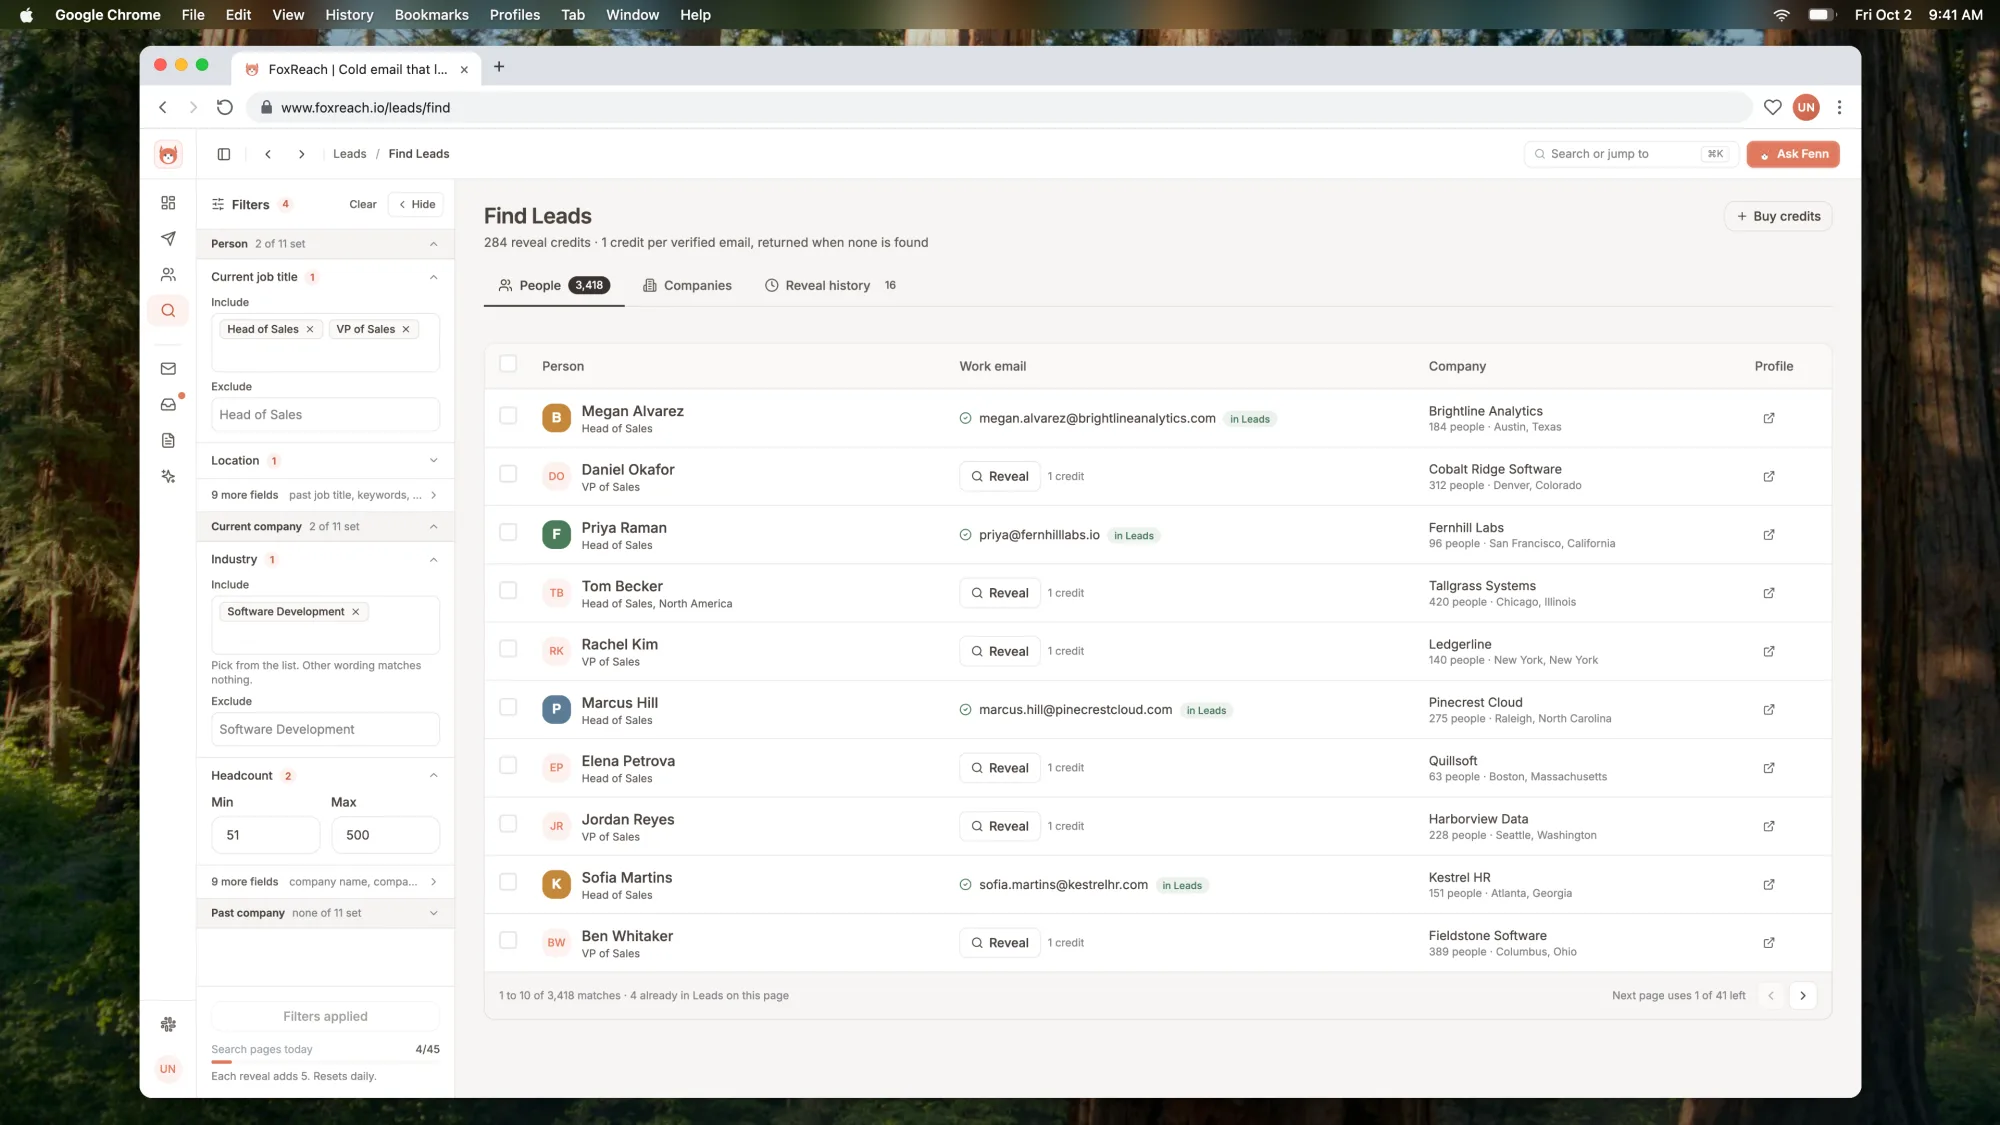This screenshot has width=2000, height=1125.
Task: Click the Buy credits button
Action: coord(1778,216)
